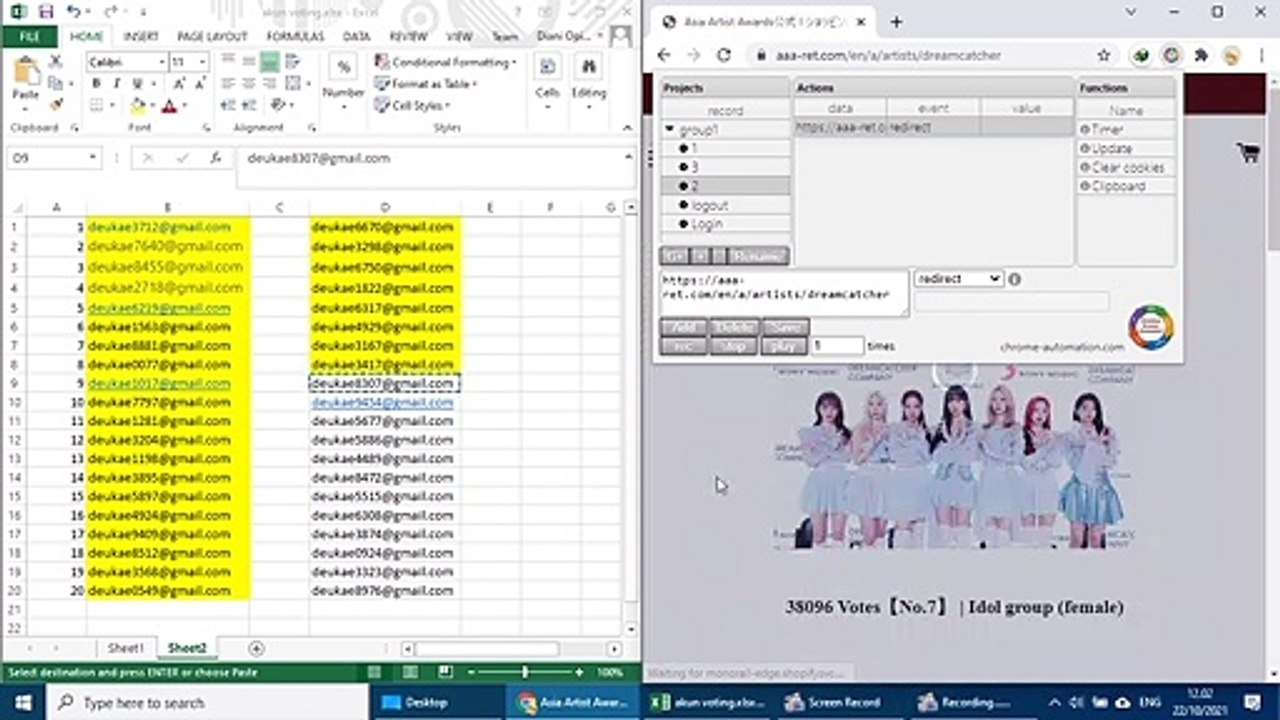Click the play times count field
This screenshot has width=1280, height=720.
(x=837, y=345)
